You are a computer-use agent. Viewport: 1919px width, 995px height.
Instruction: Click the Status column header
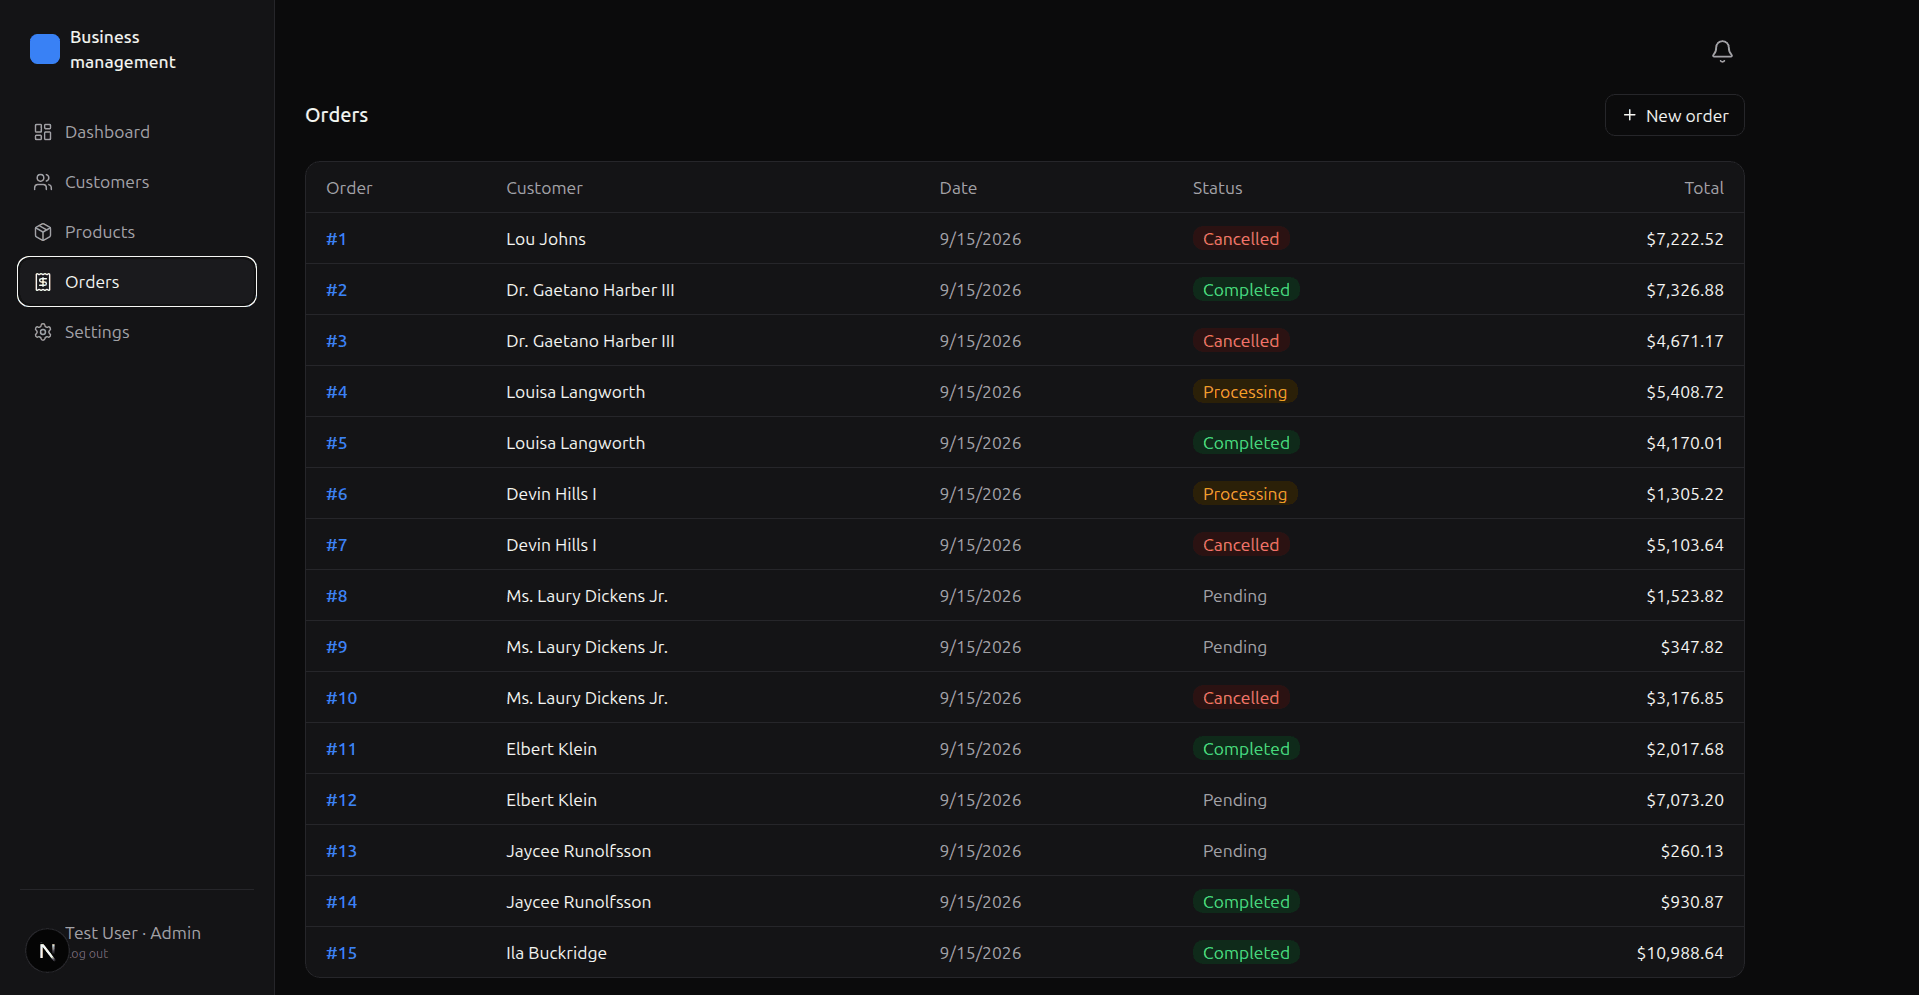point(1217,188)
